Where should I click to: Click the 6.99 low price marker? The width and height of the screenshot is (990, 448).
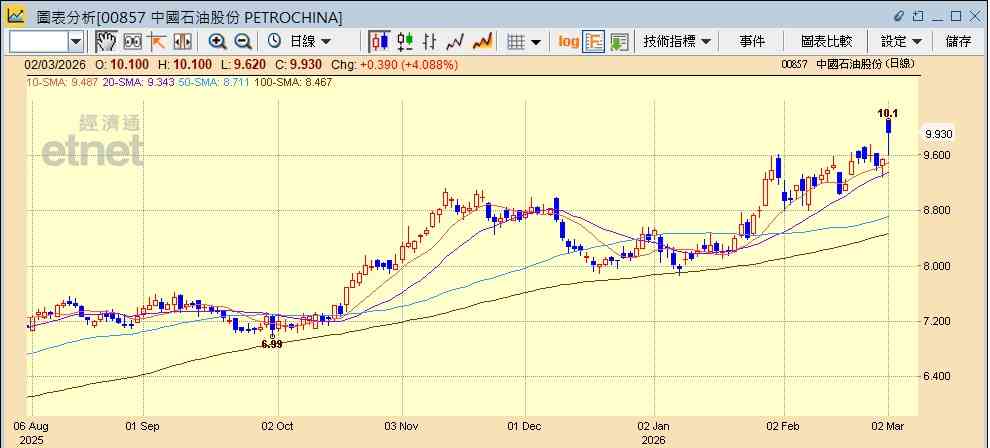click(x=271, y=345)
